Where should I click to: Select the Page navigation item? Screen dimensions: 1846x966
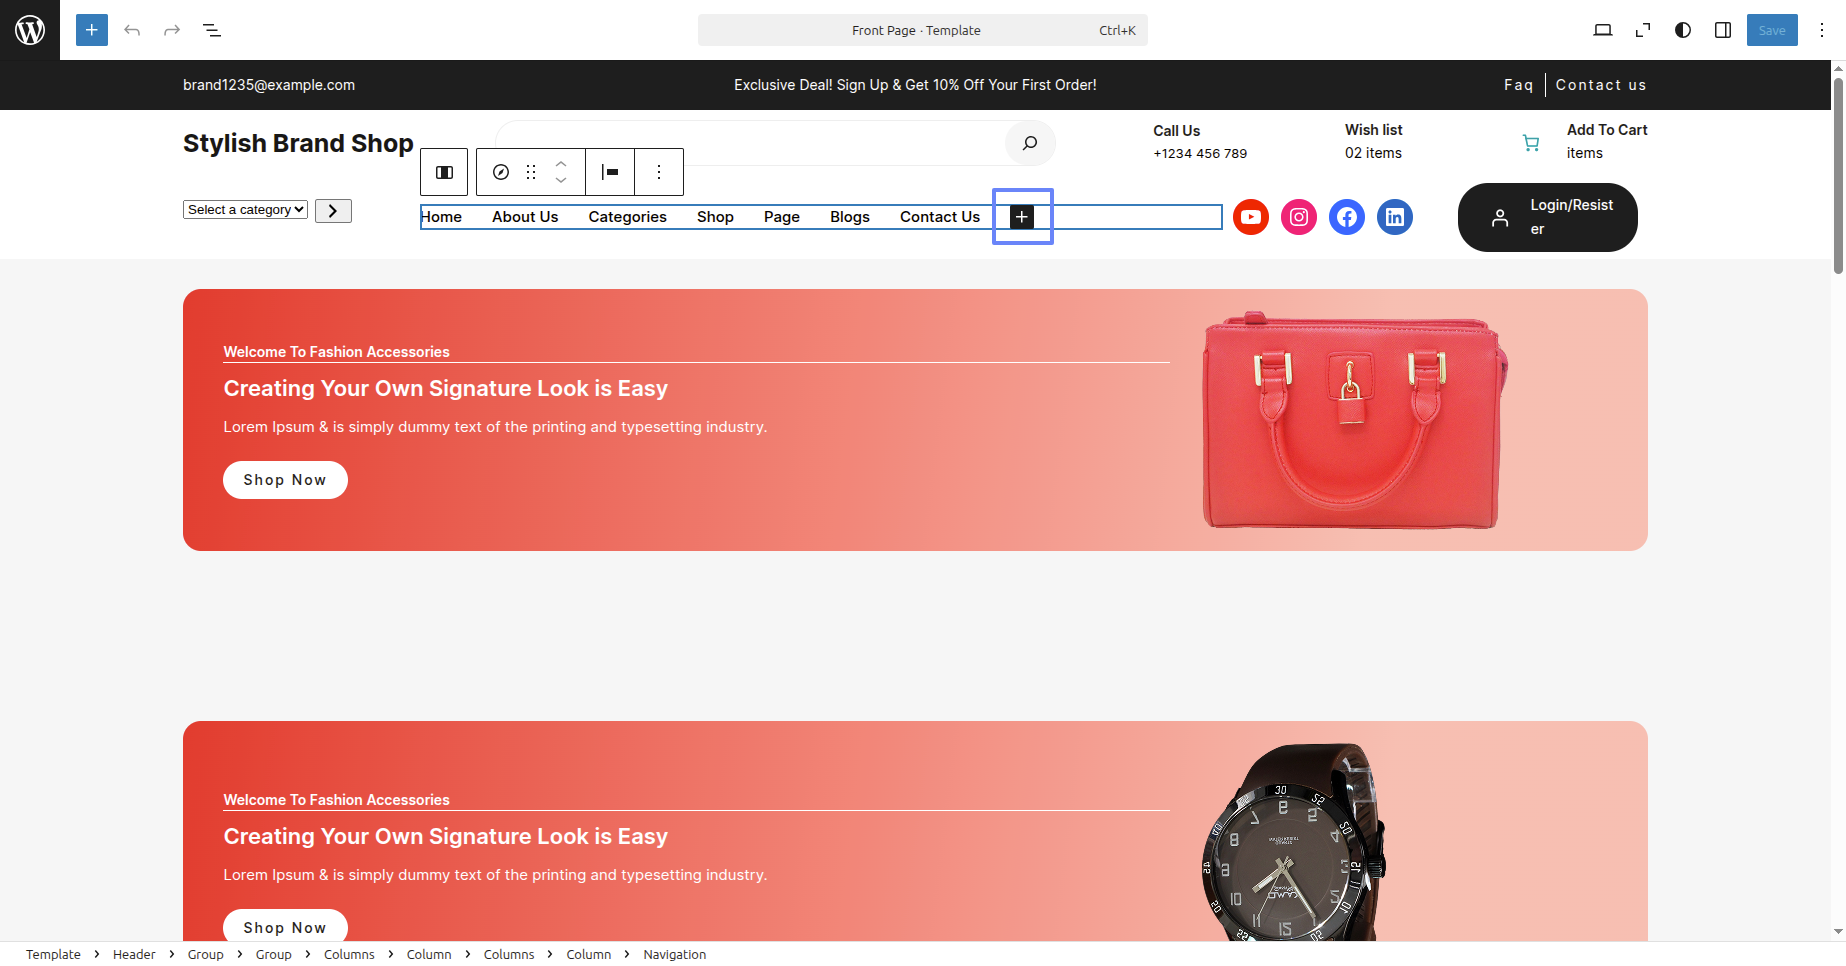pos(782,217)
